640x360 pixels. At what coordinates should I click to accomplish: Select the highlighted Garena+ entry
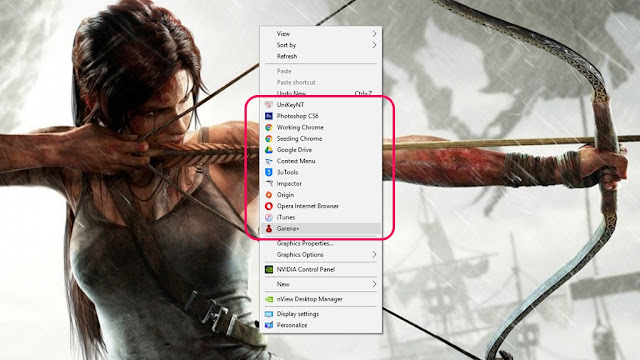point(321,229)
